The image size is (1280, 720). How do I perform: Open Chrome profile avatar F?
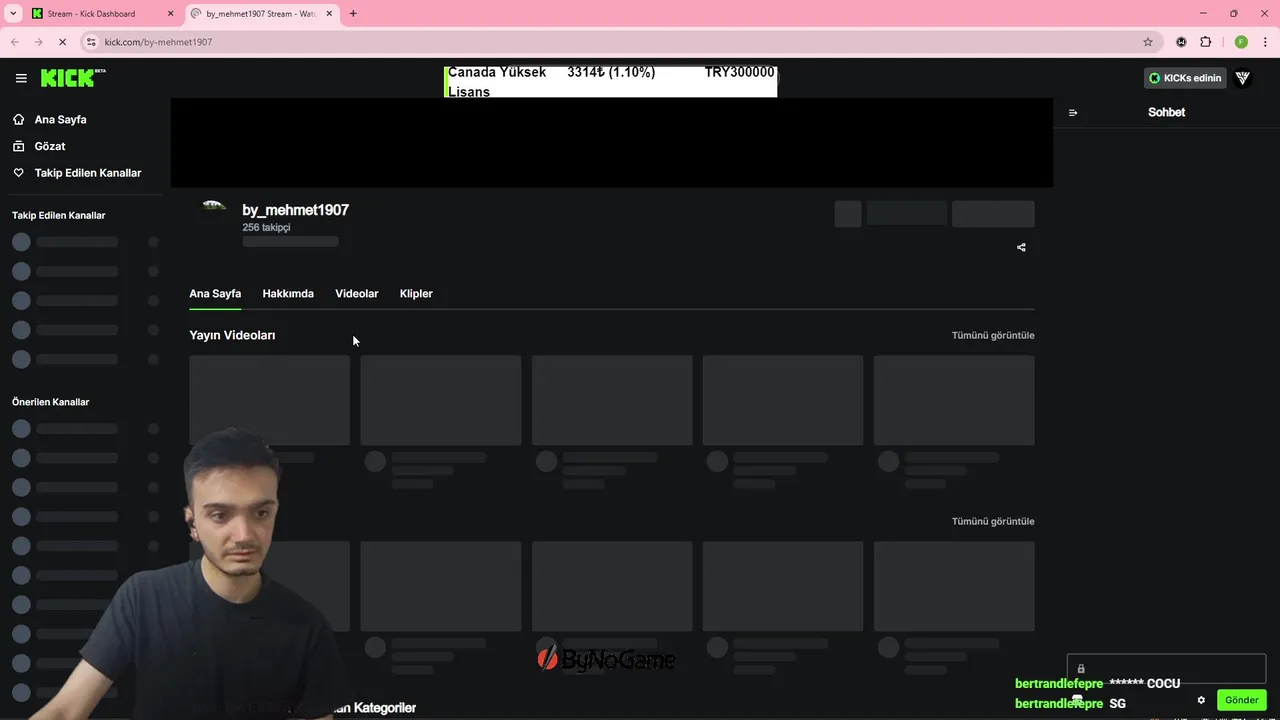tap(1241, 42)
